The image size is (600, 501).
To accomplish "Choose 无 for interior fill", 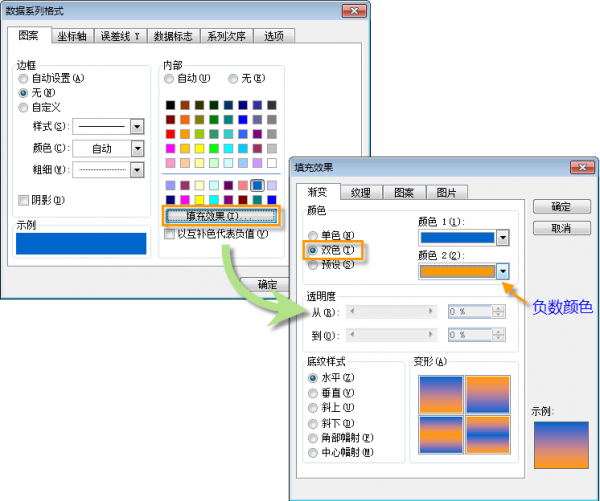I will (x=233, y=79).
